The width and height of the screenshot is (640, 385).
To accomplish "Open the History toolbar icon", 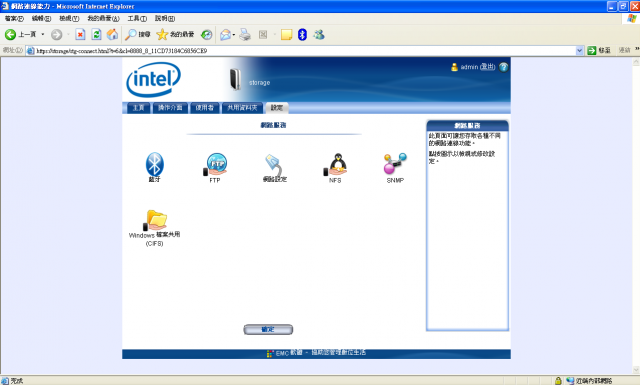I will [207, 35].
